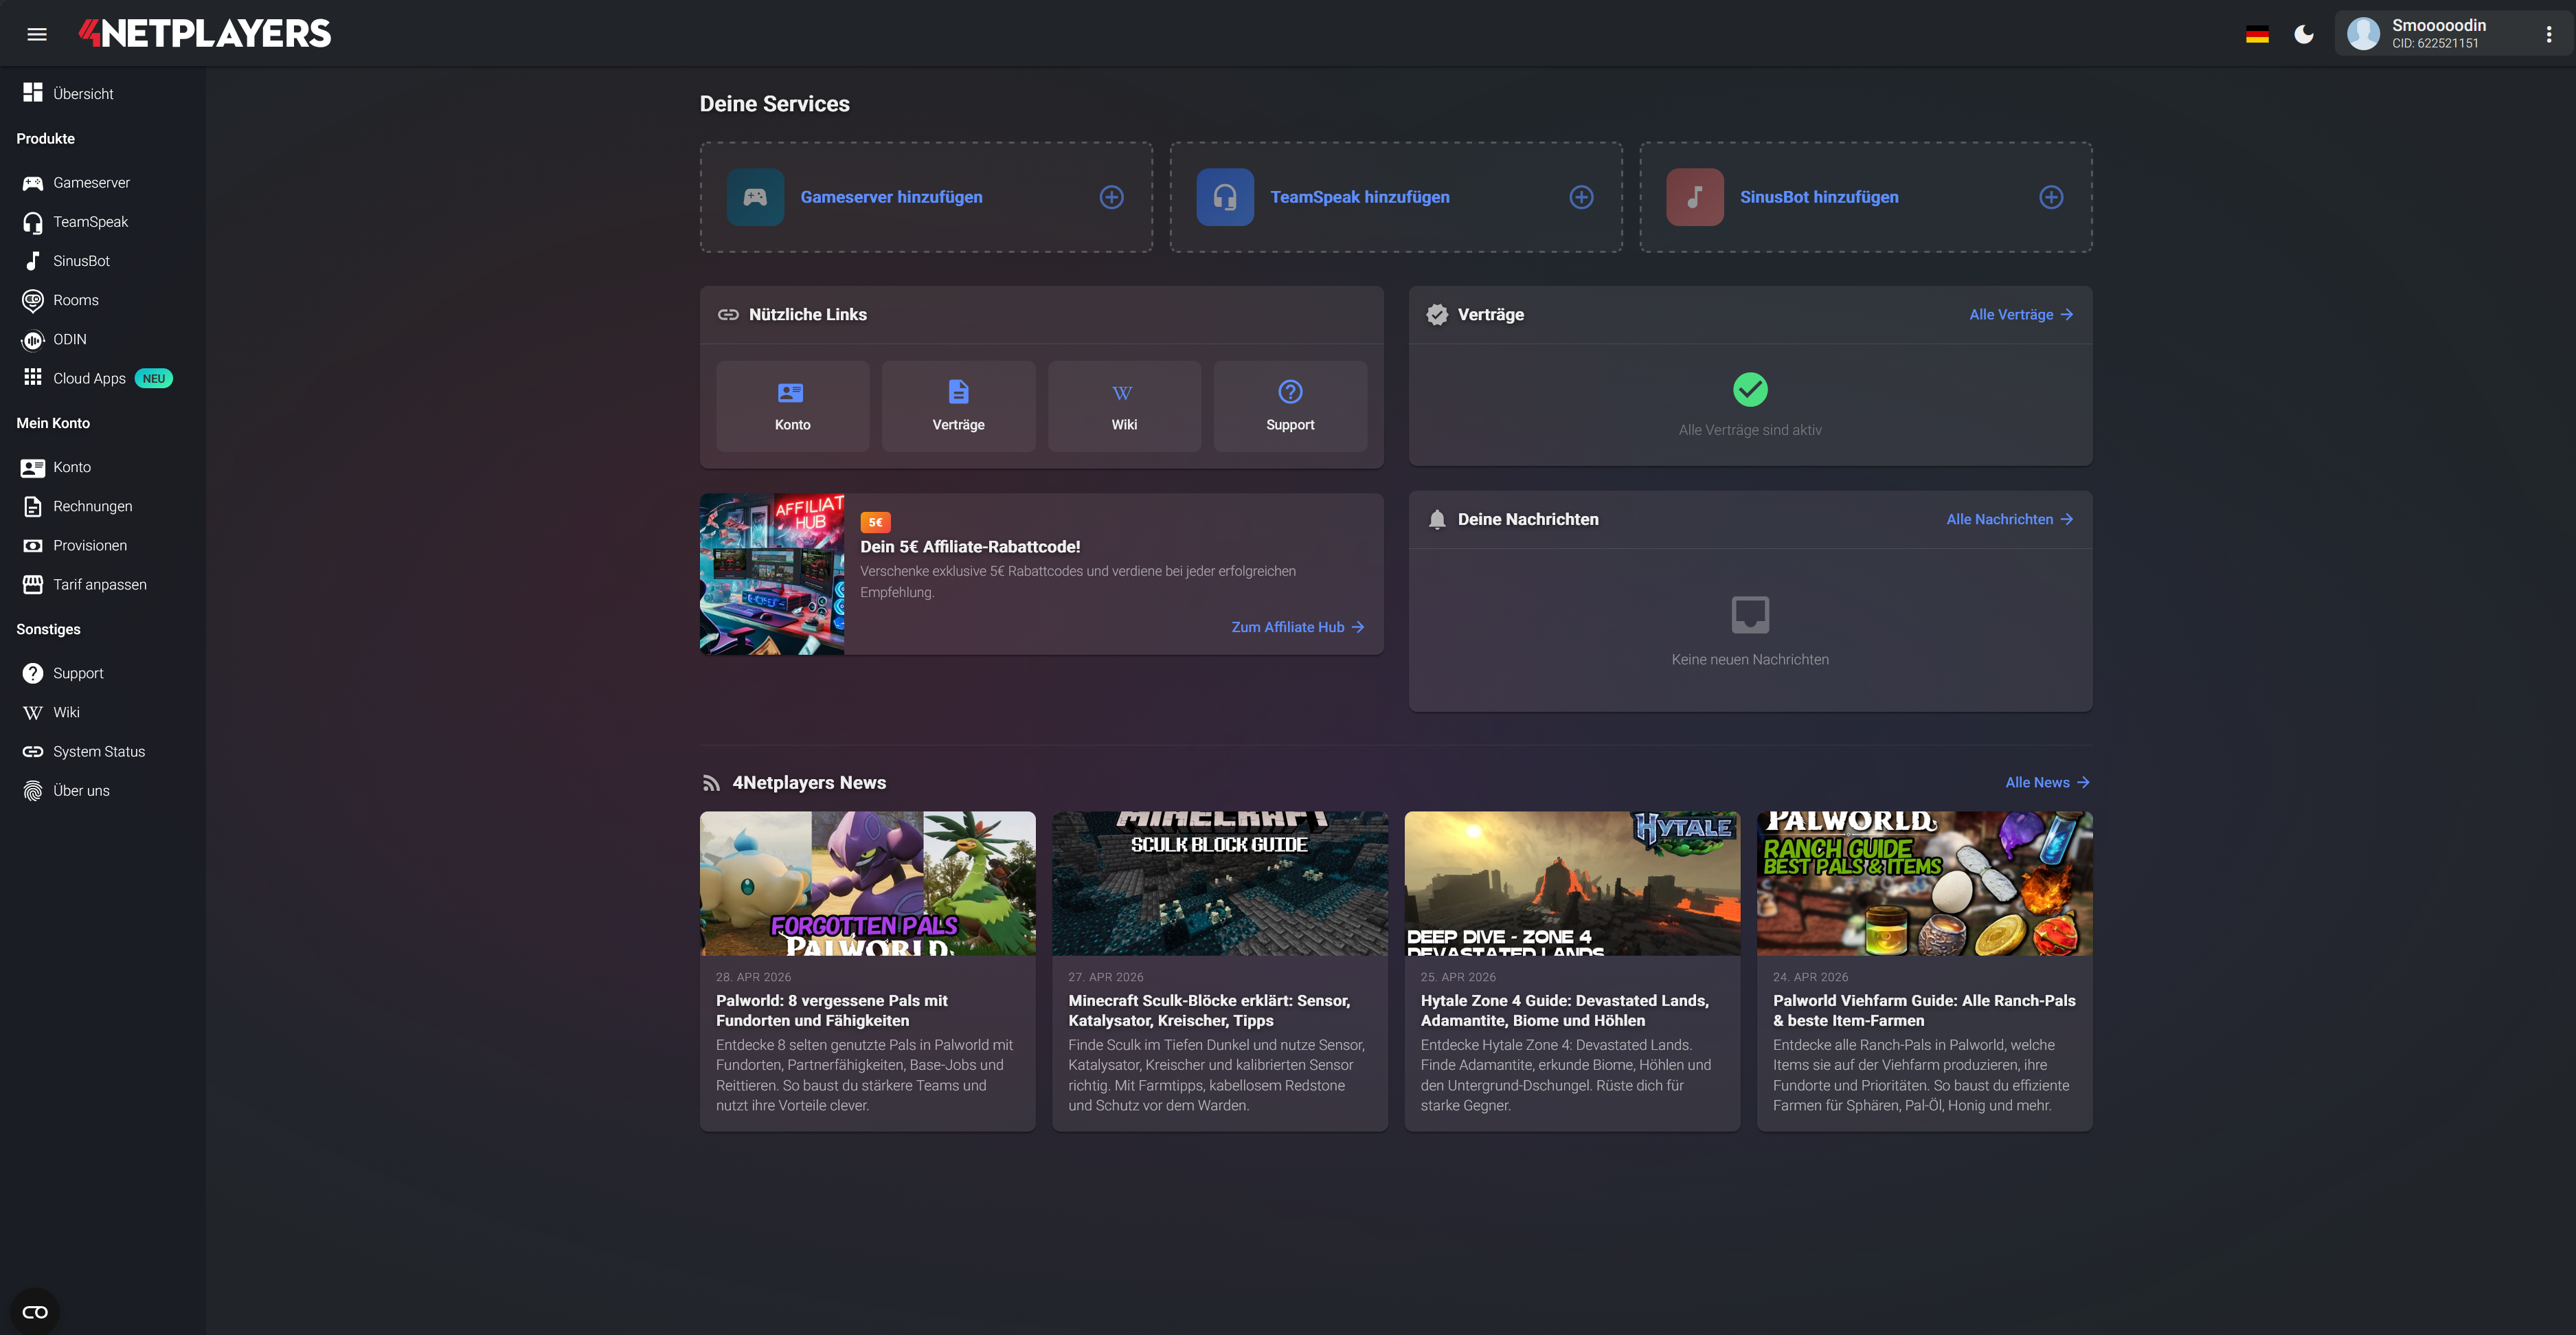Image resolution: width=2576 pixels, height=1335 pixels.
Task: Click the Provisionen money icon
Action: coord(33,545)
